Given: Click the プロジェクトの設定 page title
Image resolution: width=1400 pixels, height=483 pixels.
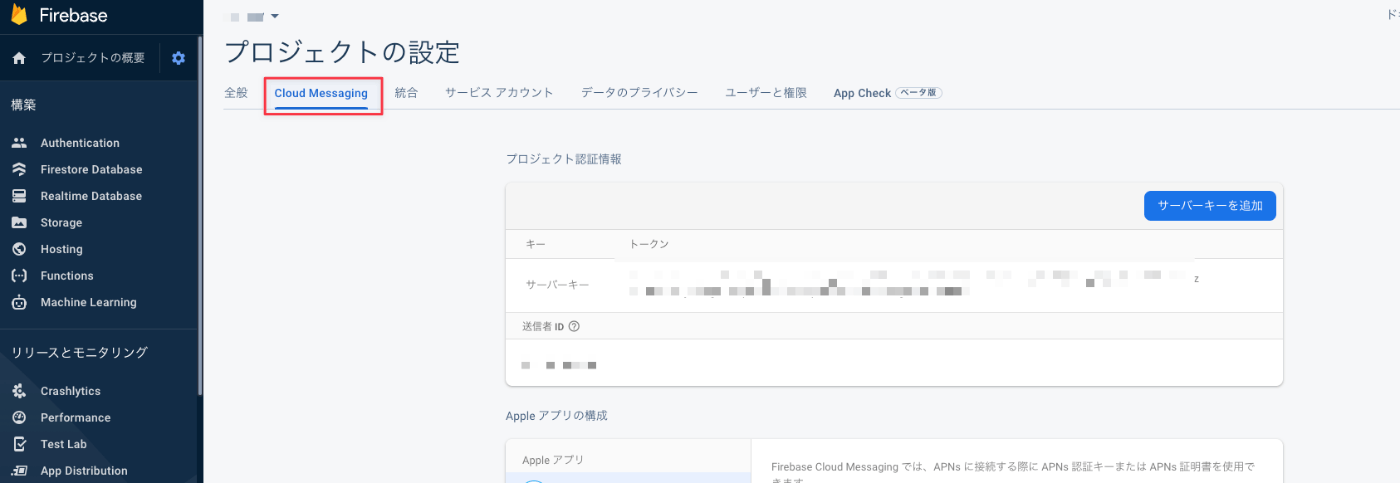Looking at the screenshot, I should point(342,52).
